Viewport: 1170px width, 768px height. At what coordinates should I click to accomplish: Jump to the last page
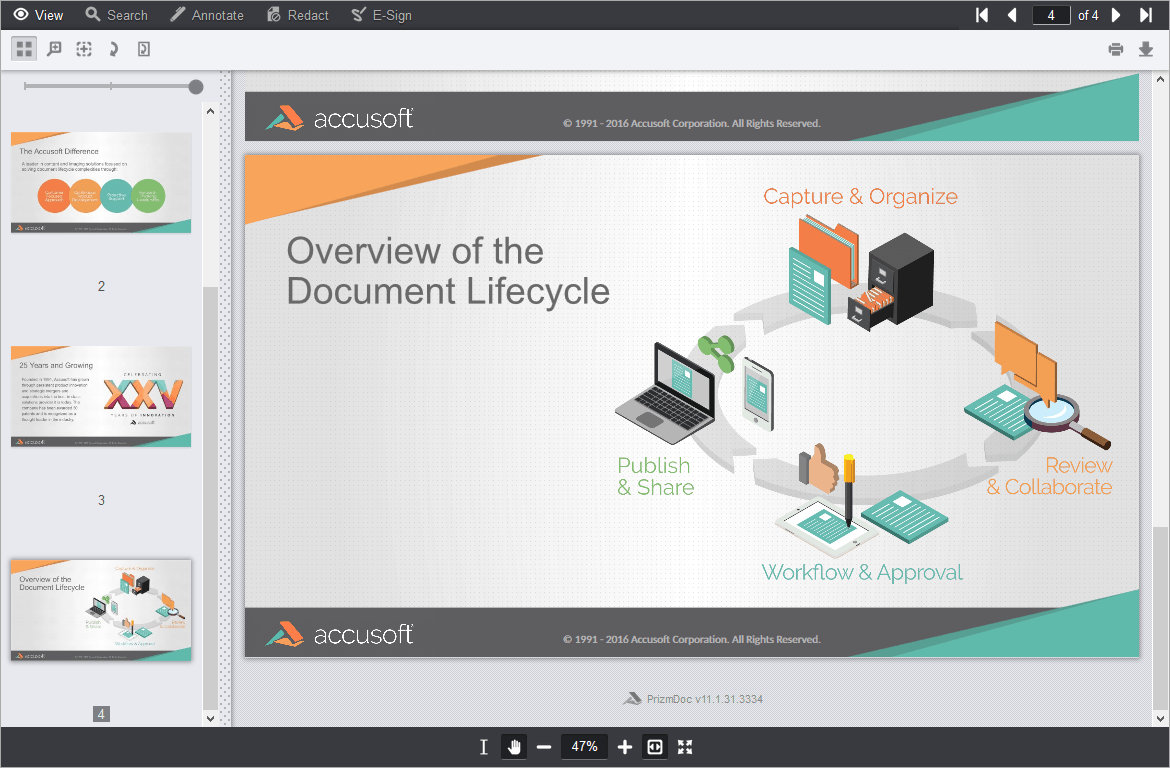[1145, 15]
